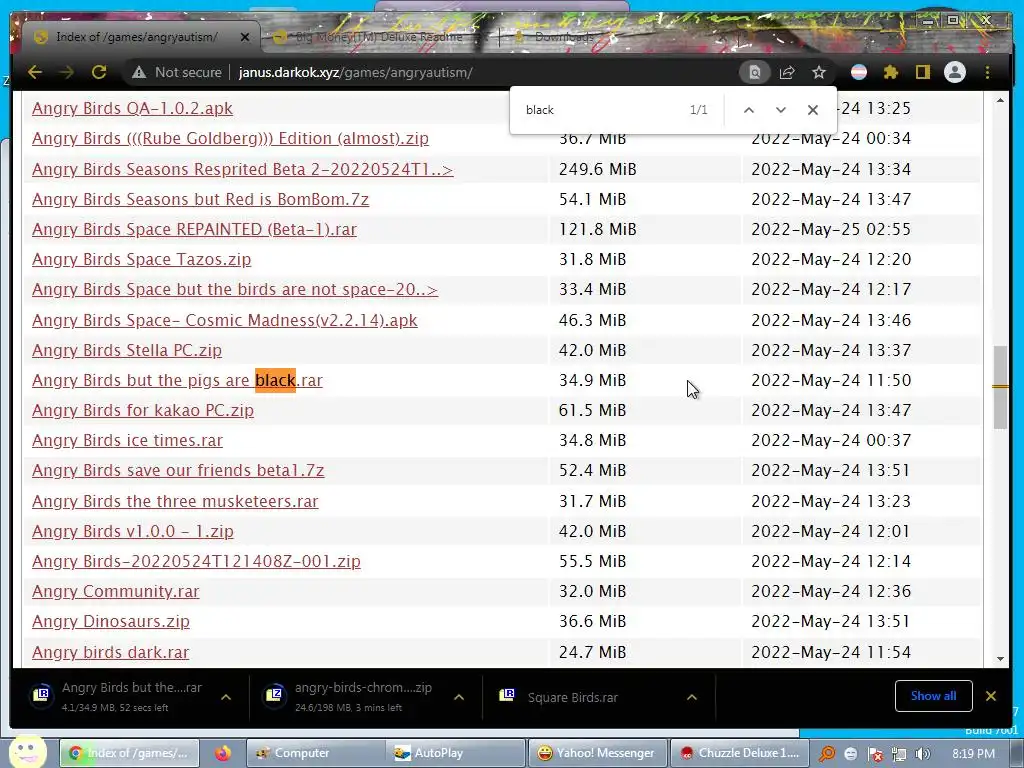Expand options for angry-birds-chrom...zip download

(459, 697)
